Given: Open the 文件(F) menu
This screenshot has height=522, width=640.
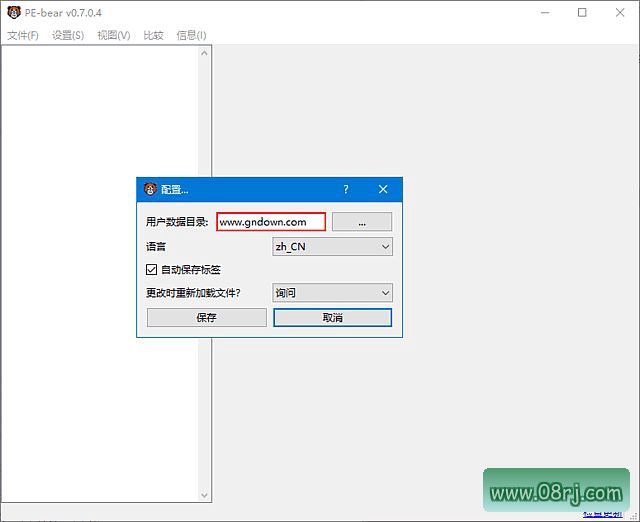Looking at the screenshot, I should [x=23, y=35].
